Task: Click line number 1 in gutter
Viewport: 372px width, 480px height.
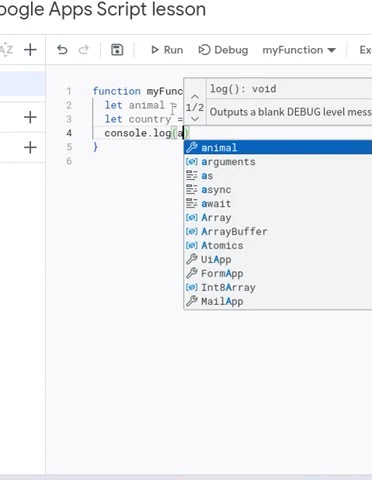Action: tap(69, 91)
